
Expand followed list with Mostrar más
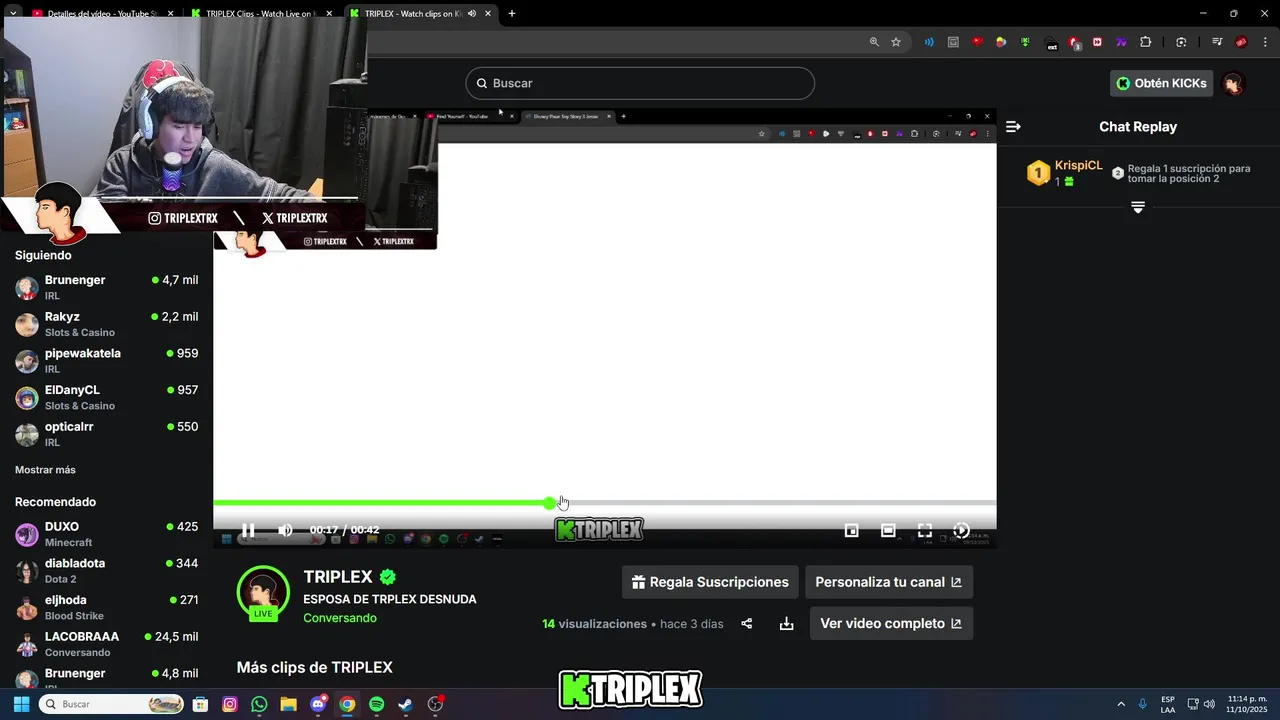click(45, 470)
